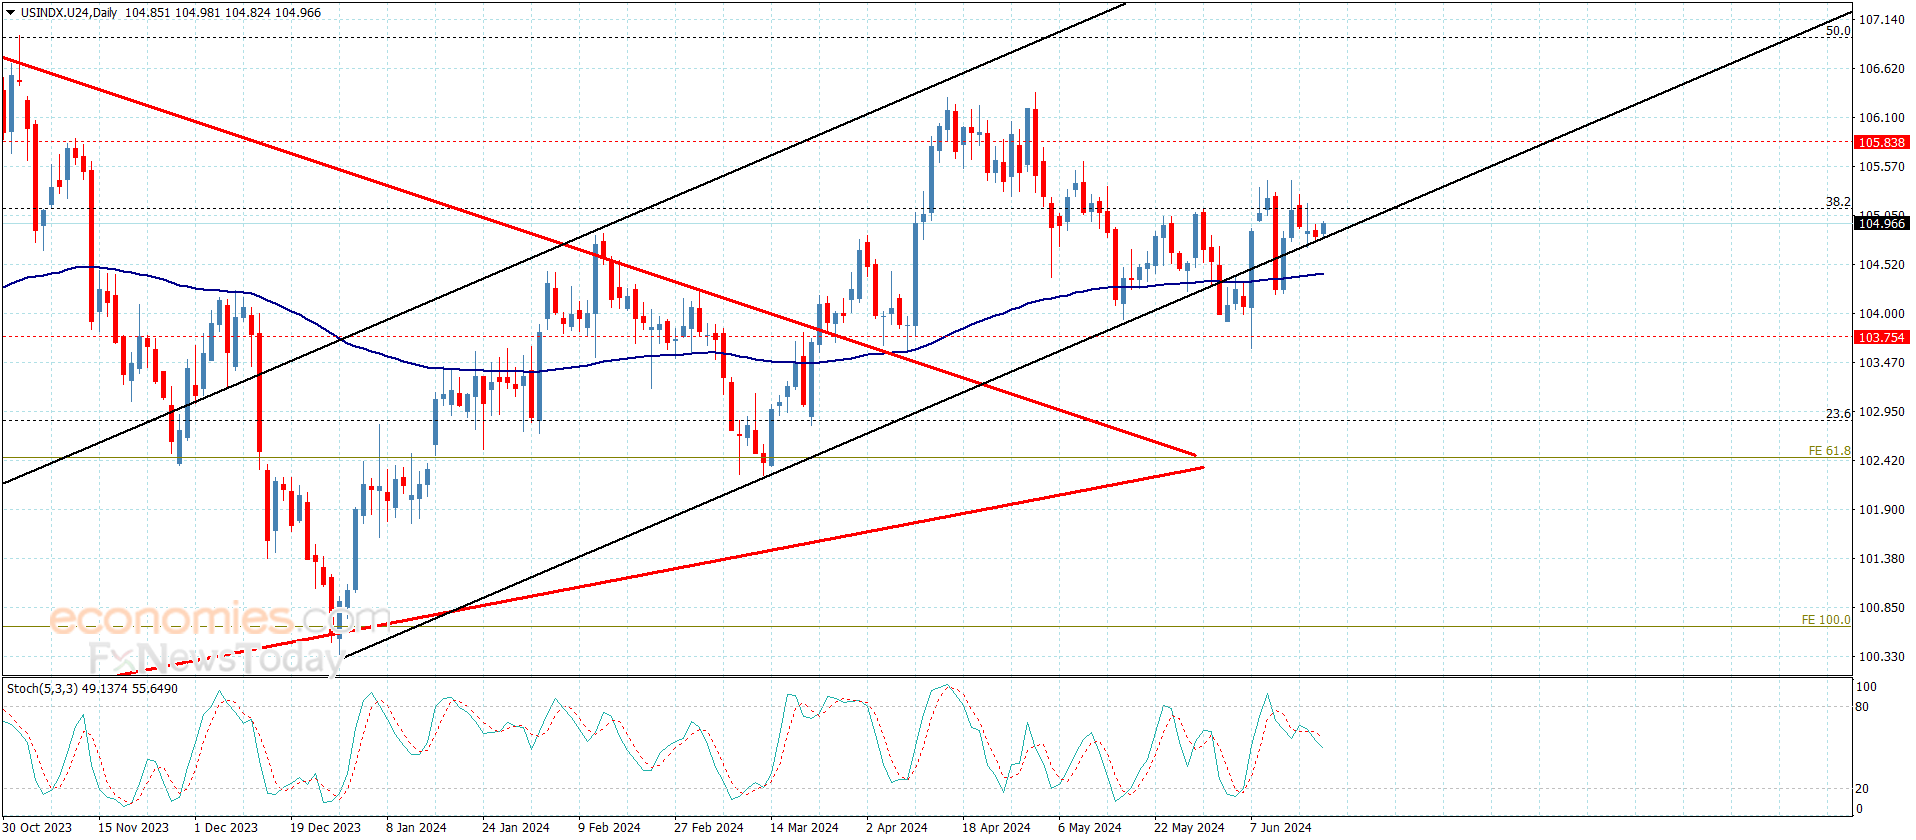
Task: Click the 104.000 price axis label
Action: 1881,314
